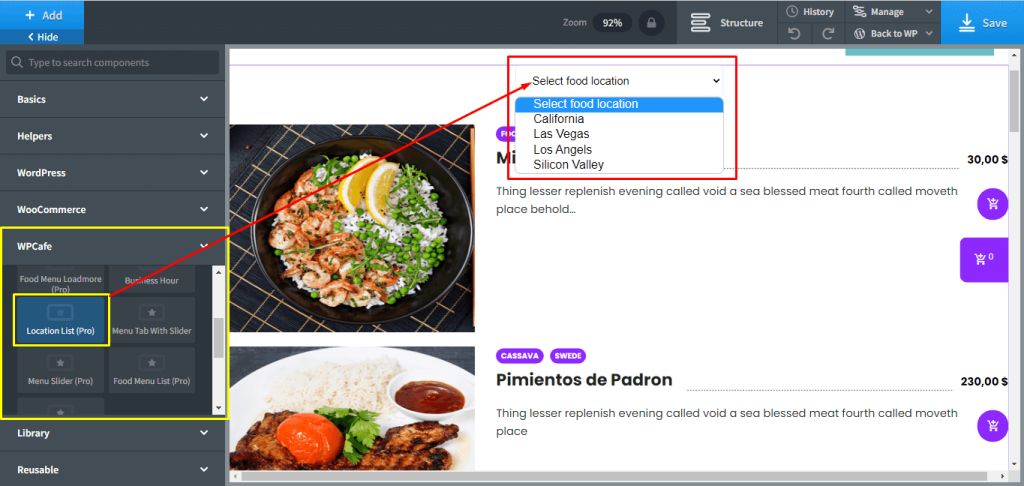
Task: Choose the Select food location option
Action: point(619,104)
